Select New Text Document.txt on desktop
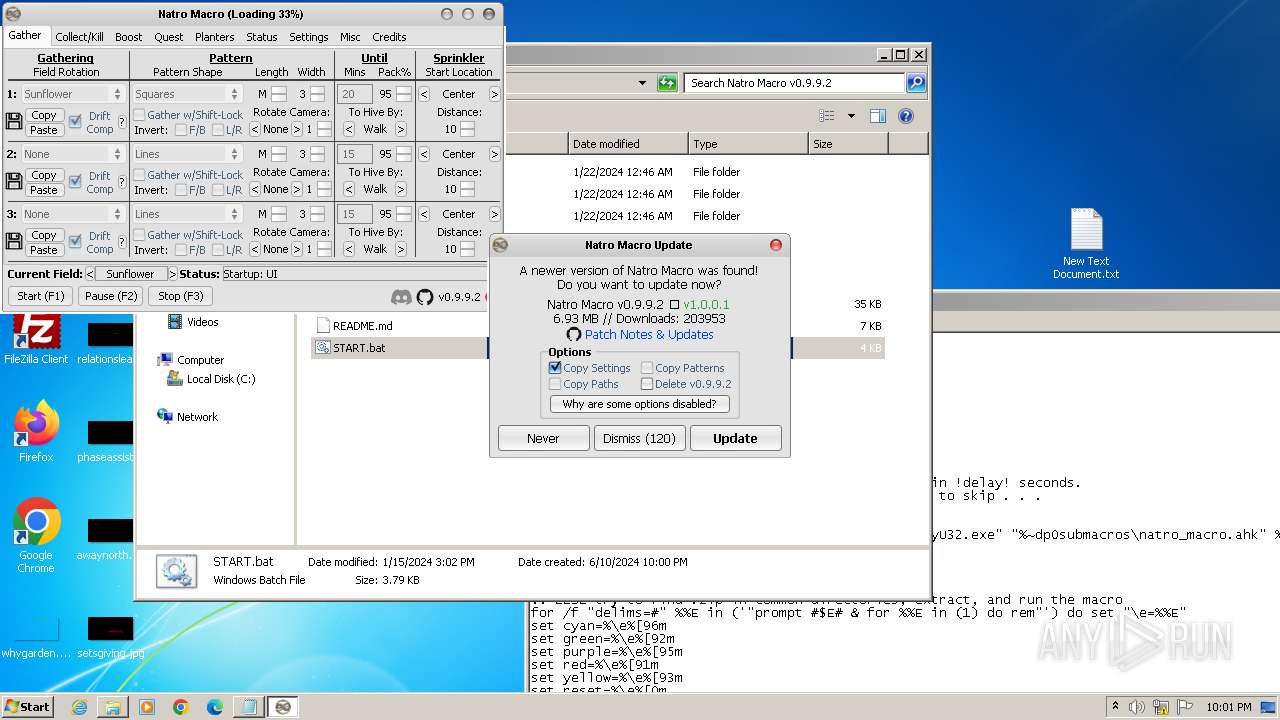This screenshot has width=1280, height=720. (x=1086, y=244)
